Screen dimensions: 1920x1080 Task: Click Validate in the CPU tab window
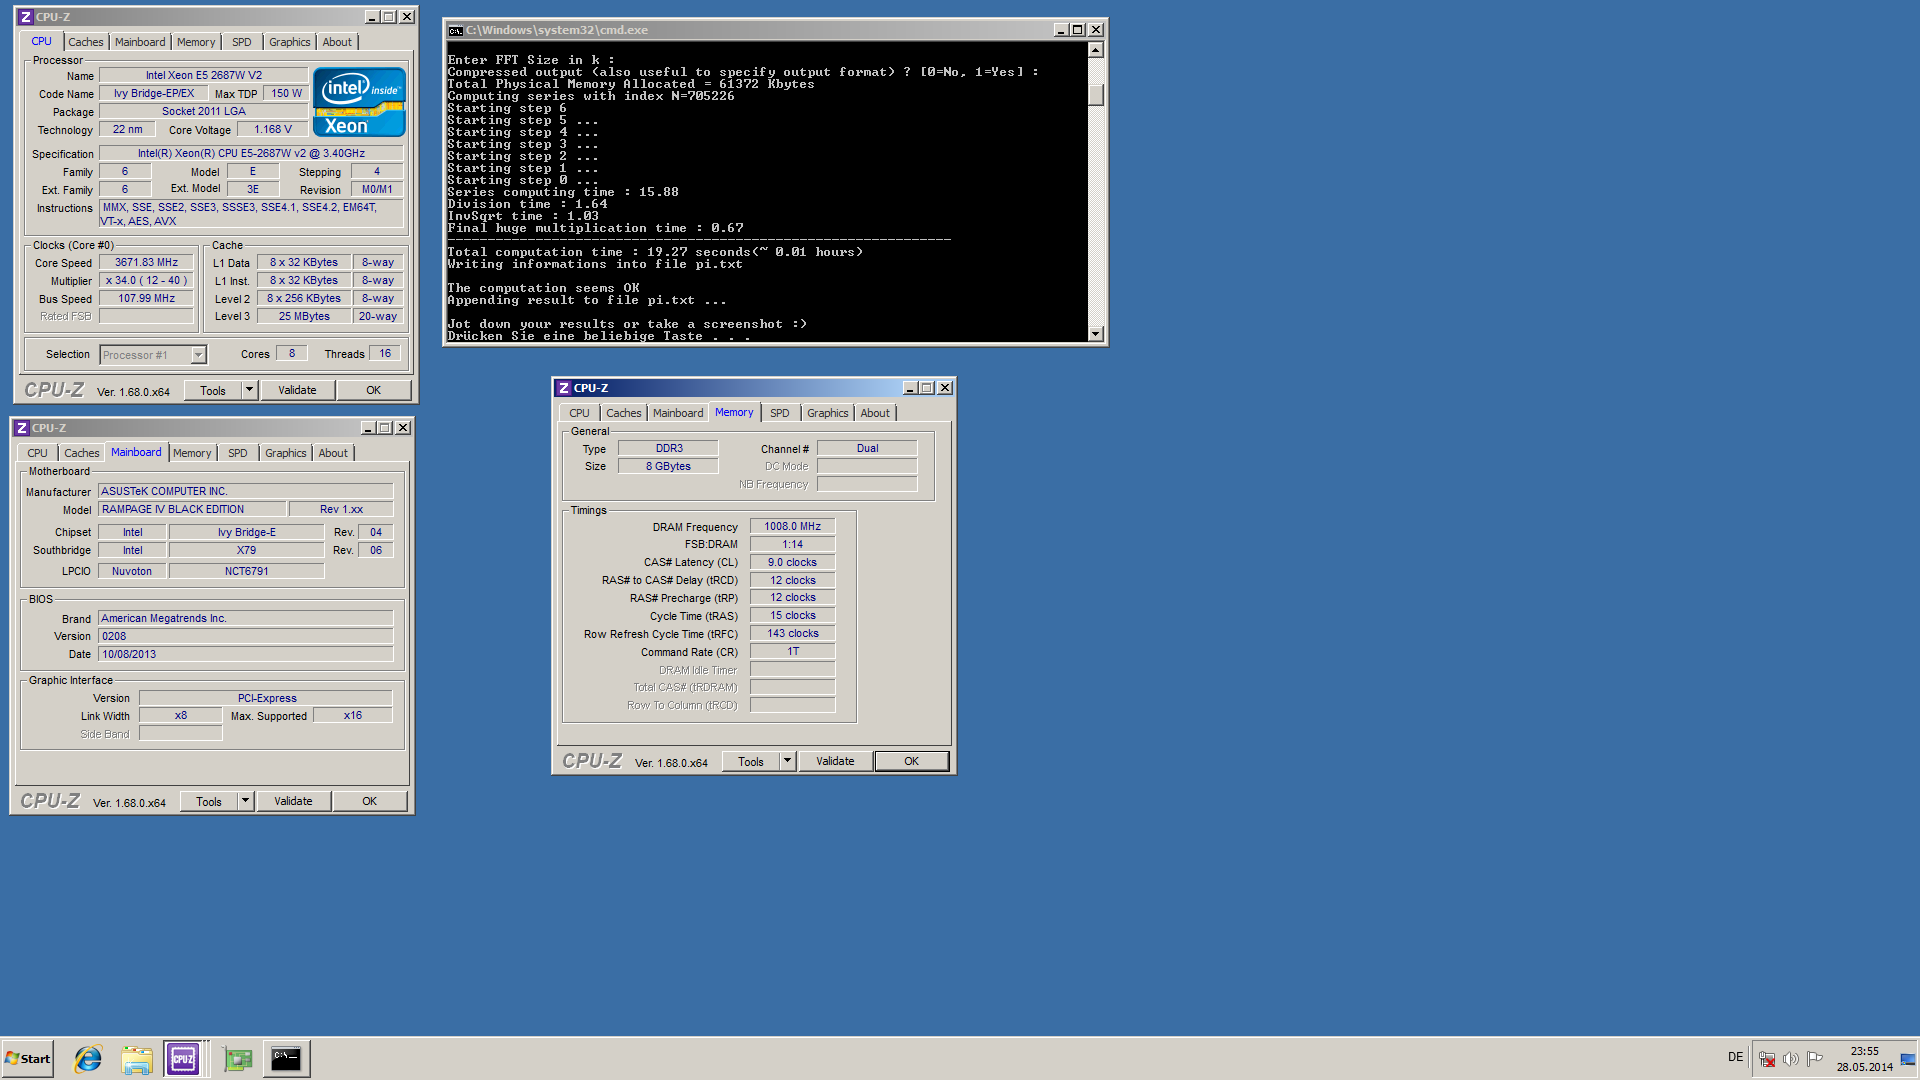pos(297,390)
